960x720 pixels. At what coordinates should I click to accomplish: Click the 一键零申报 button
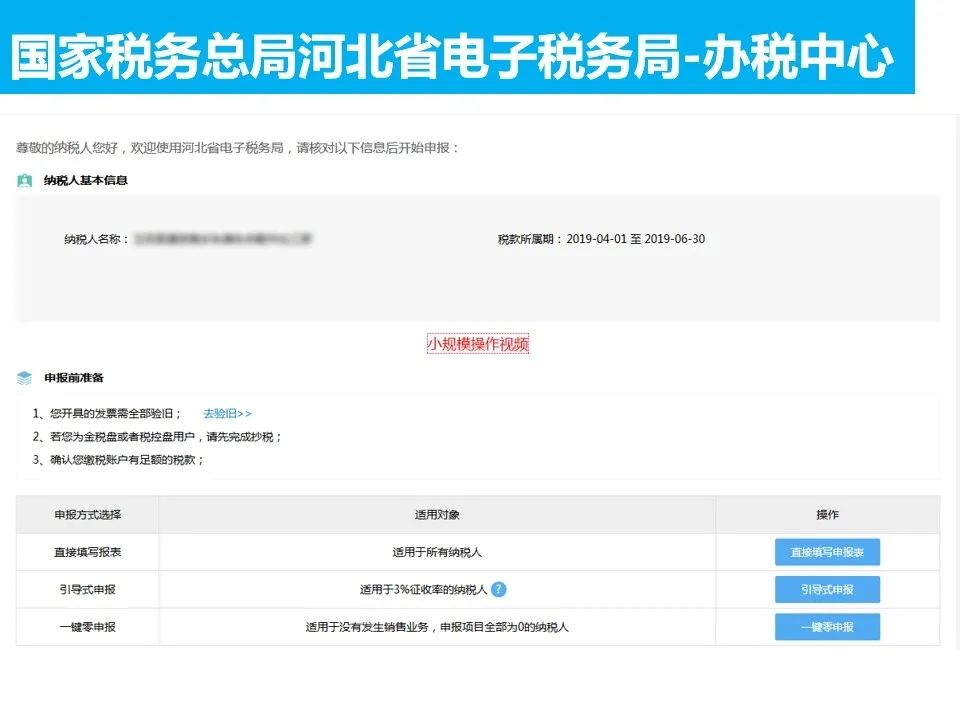(x=827, y=627)
